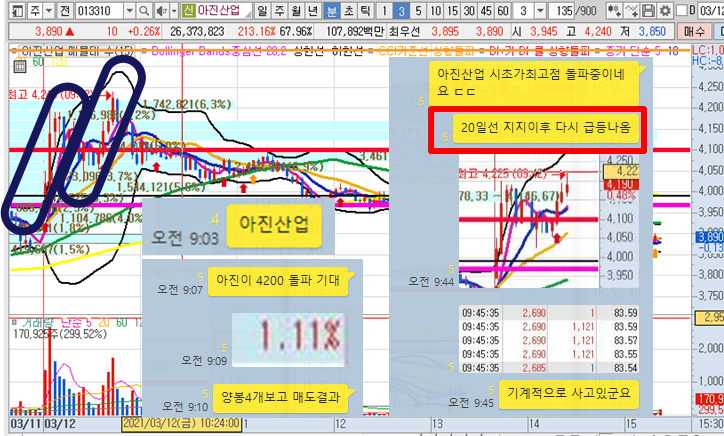Click the calendar icon at chart top-left
Screen dimensions: 724x436
[x=19, y=67]
